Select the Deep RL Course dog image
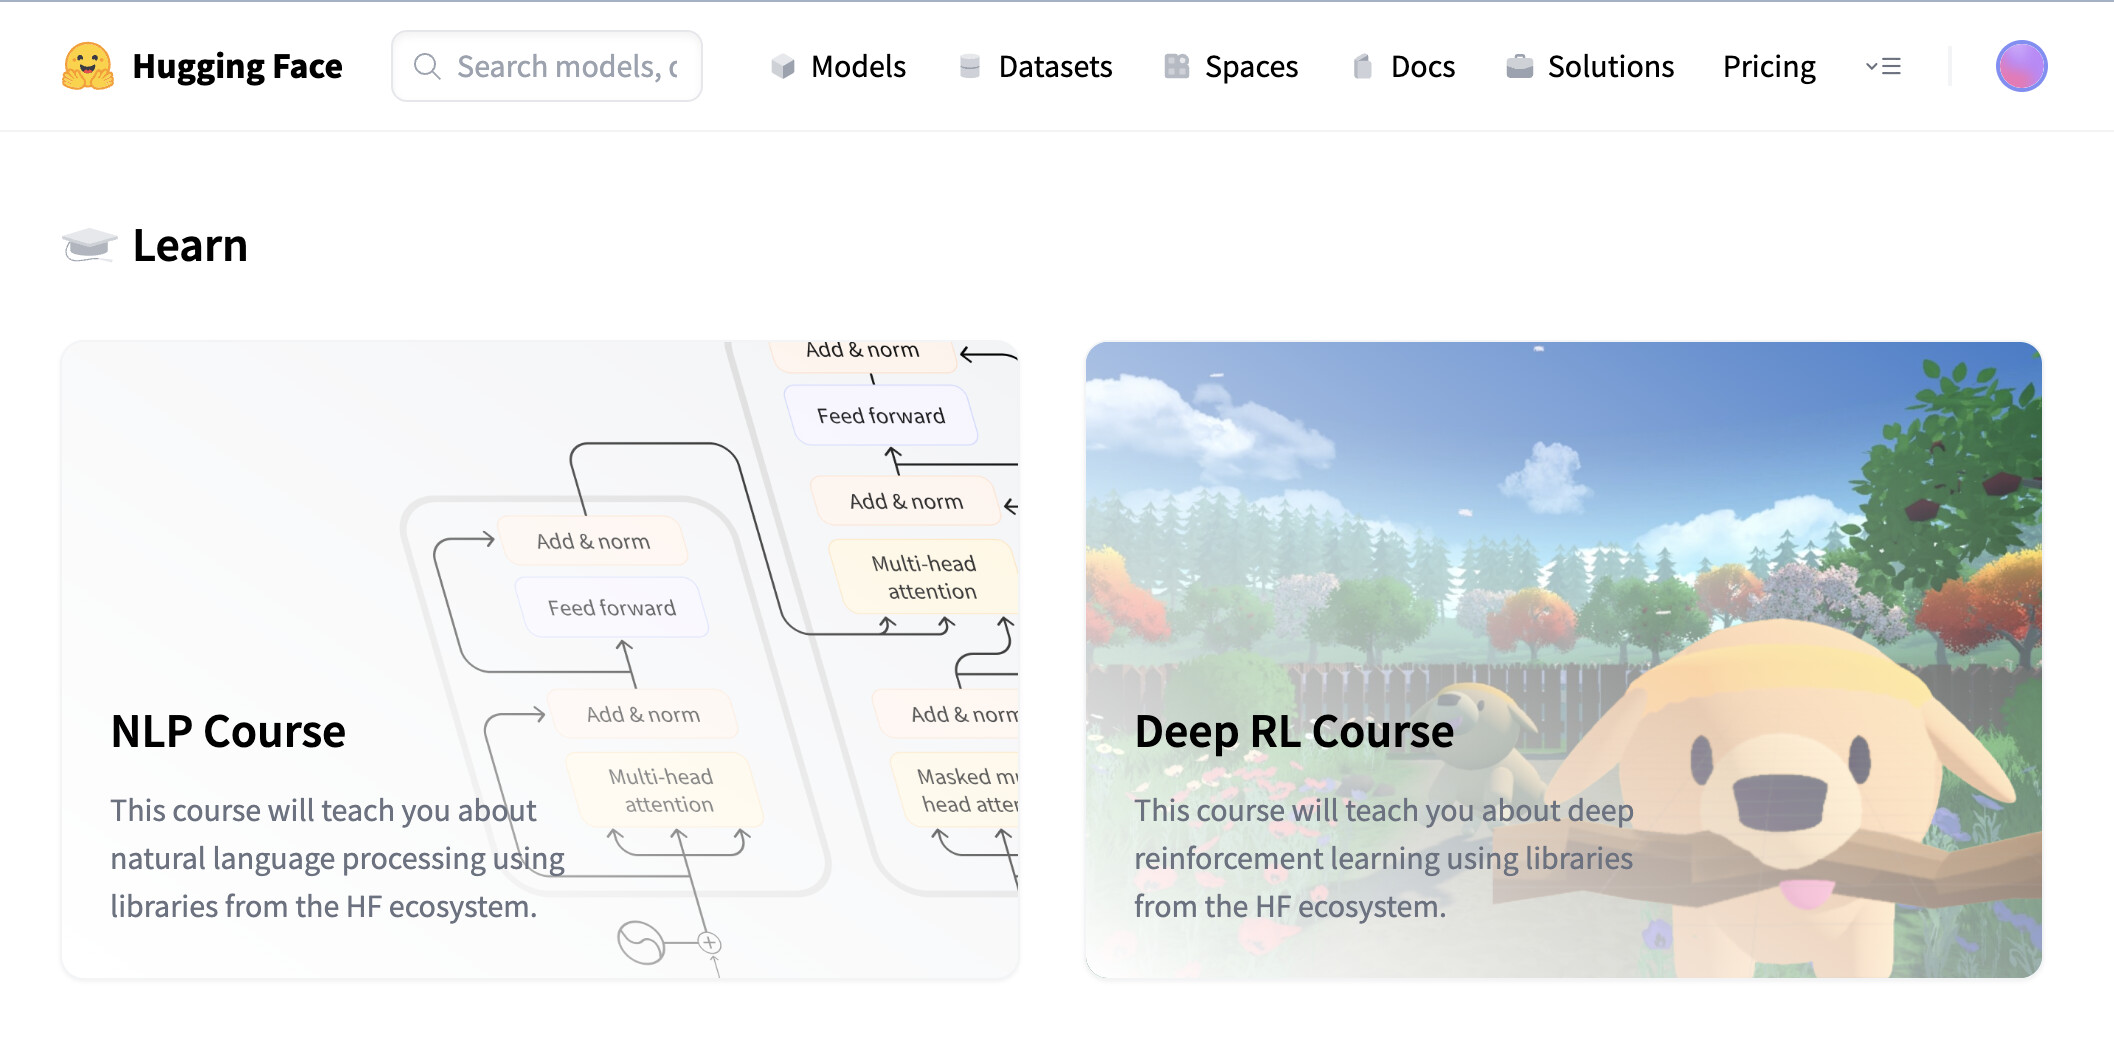Viewport: 2114px width, 1064px height. tap(1780, 780)
